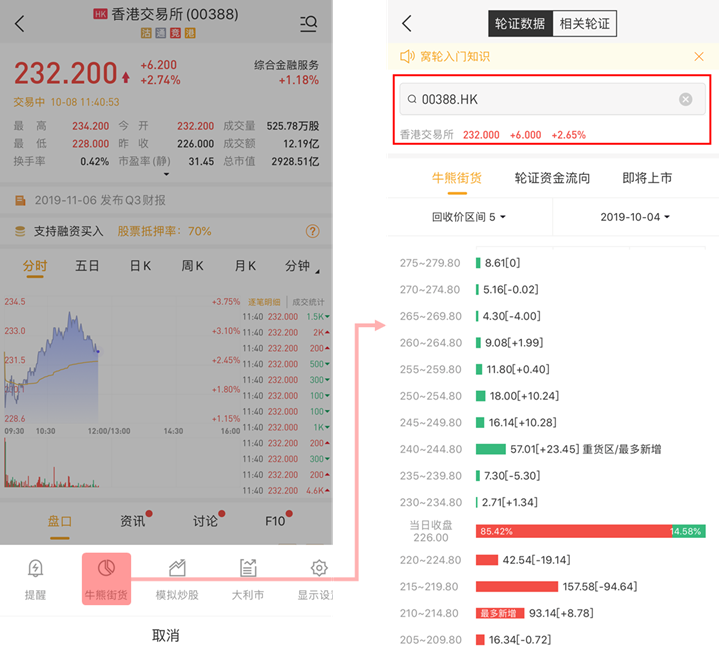Screen dimensions: 719x650
Task: Tap the 香港交易所 232.000 quote row
Action: click(x=492, y=135)
